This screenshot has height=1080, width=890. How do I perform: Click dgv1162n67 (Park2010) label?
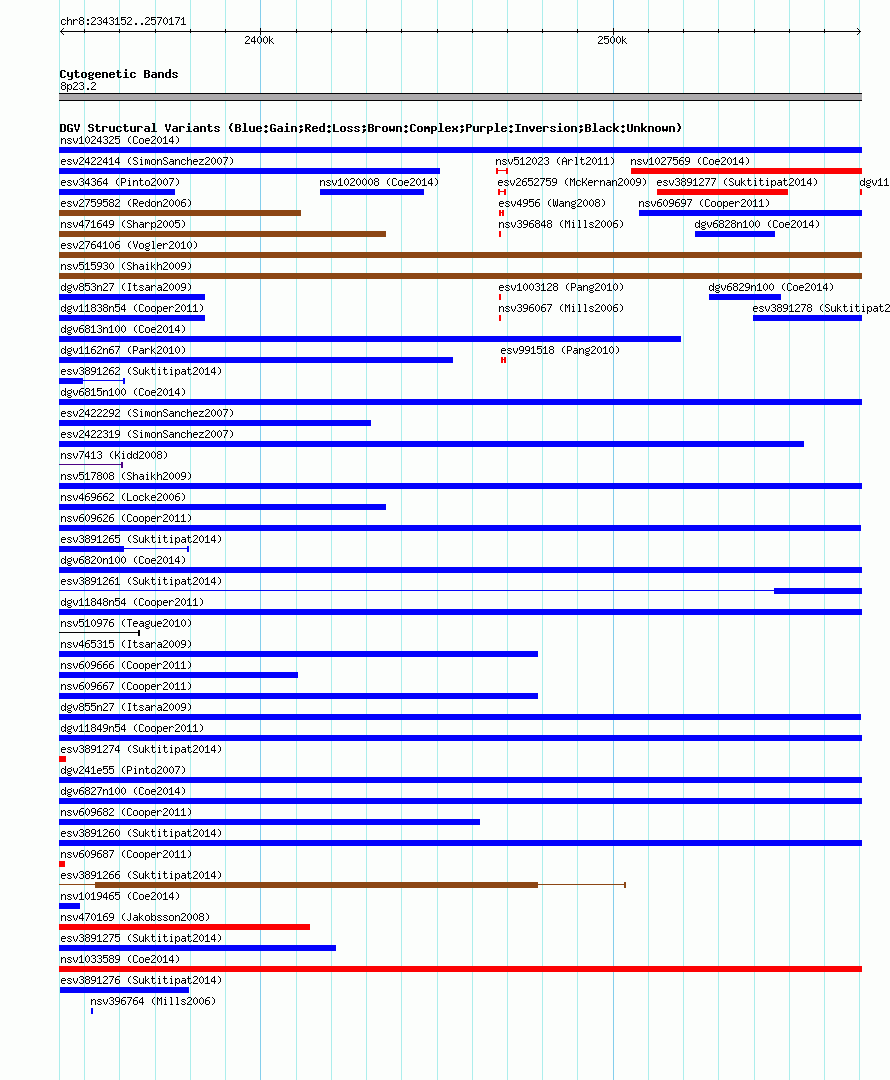click(123, 351)
